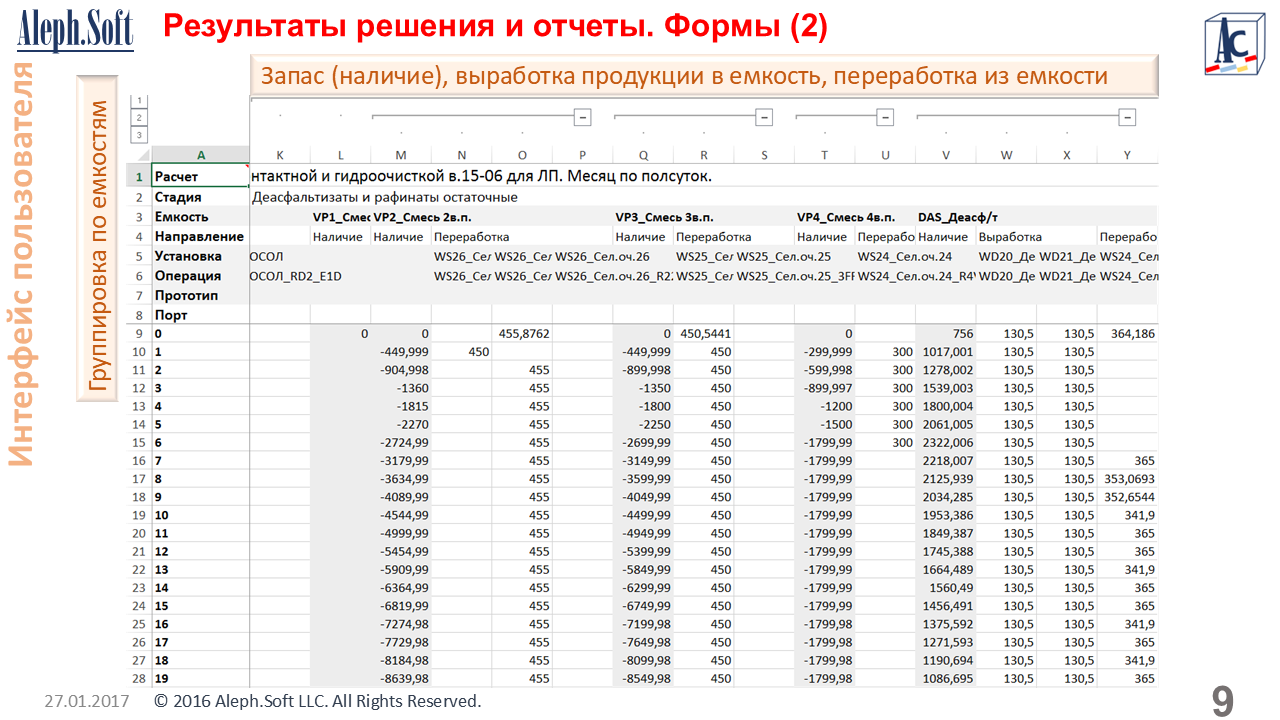Select column V header
Viewport: 1280px width, 720px height.
tap(945, 155)
